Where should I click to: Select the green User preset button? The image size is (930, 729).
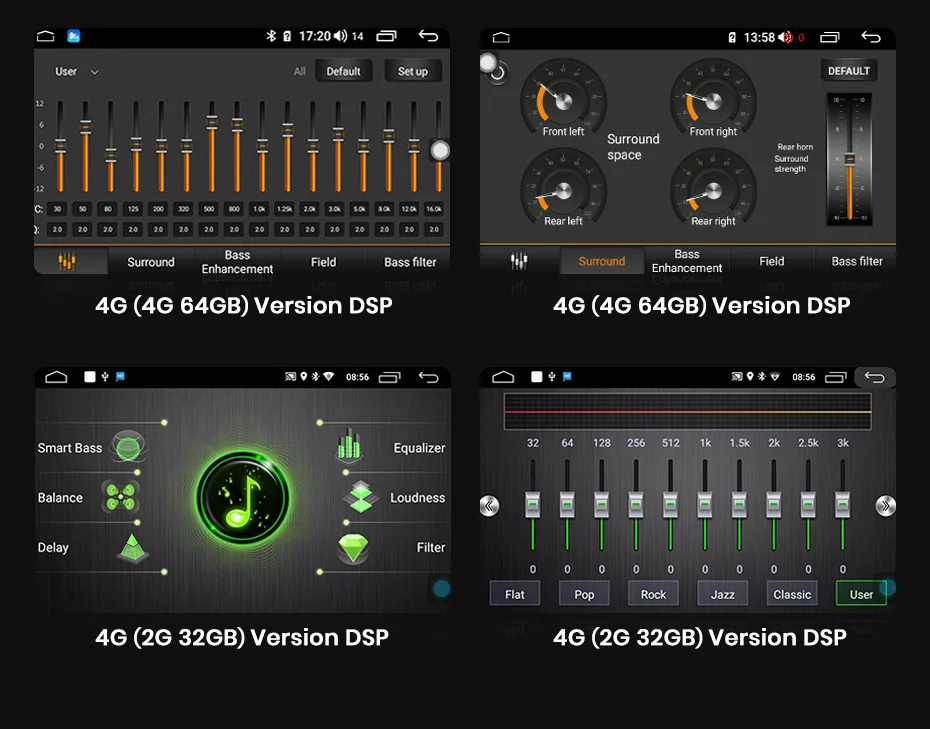pos(861,594)
